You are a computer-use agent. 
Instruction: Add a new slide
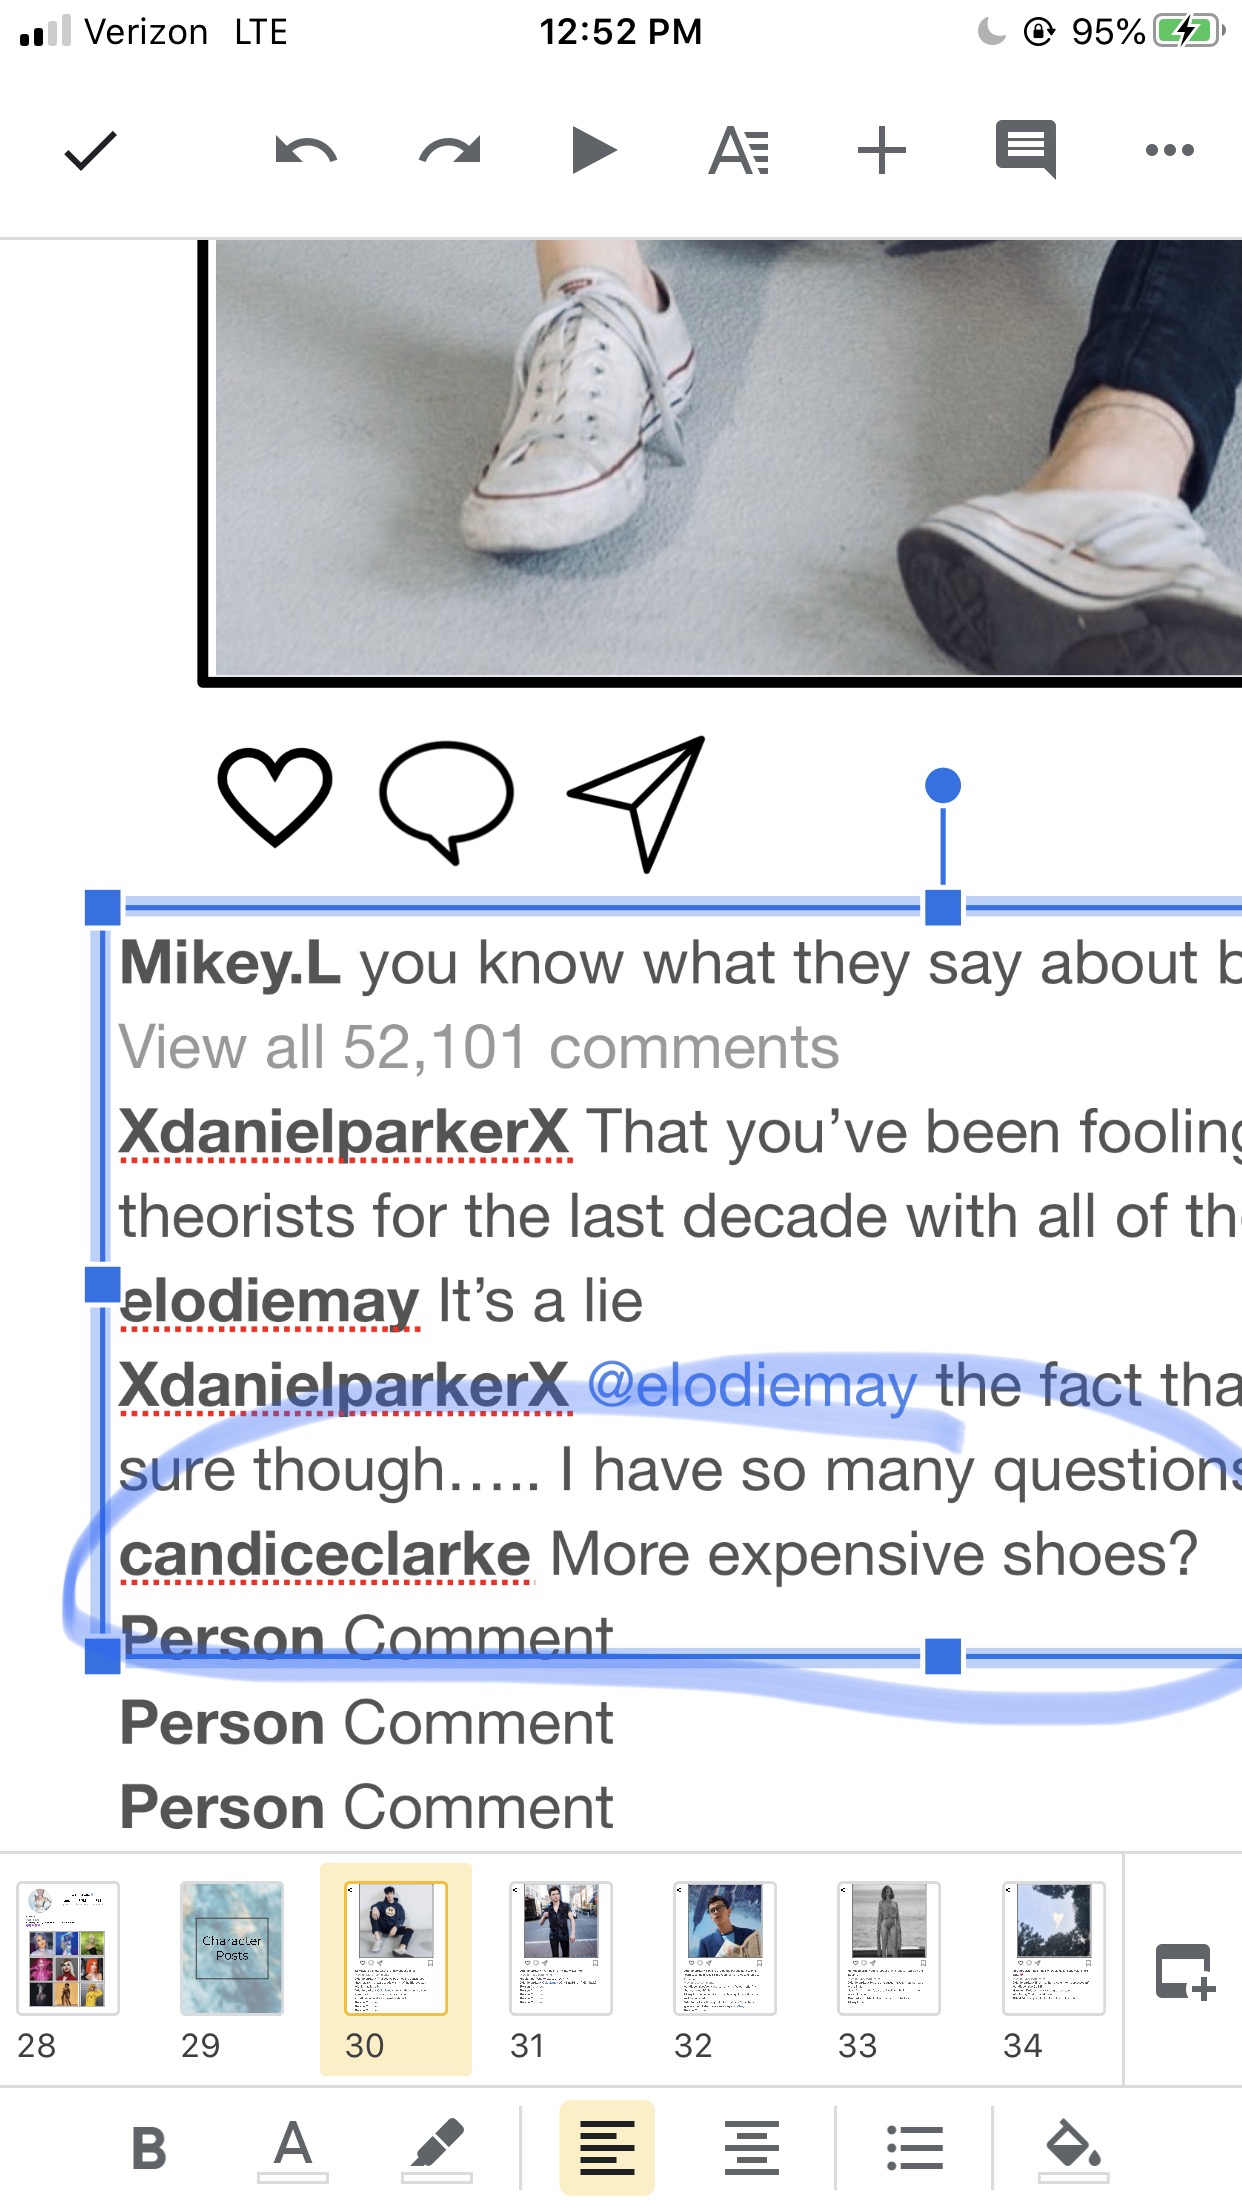(x=1184, y=1971)
